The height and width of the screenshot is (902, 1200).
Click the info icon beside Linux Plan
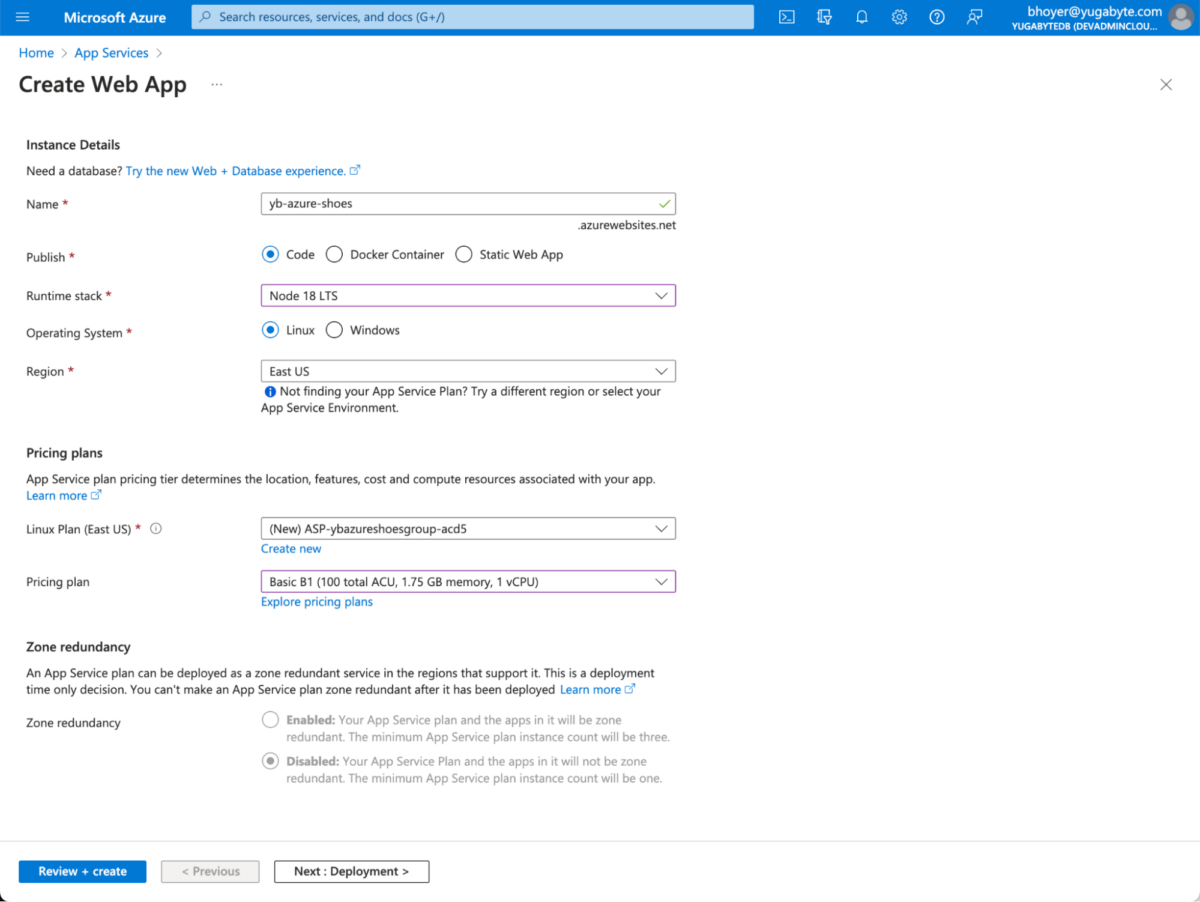pyautogui.click(x=156, y=528)
